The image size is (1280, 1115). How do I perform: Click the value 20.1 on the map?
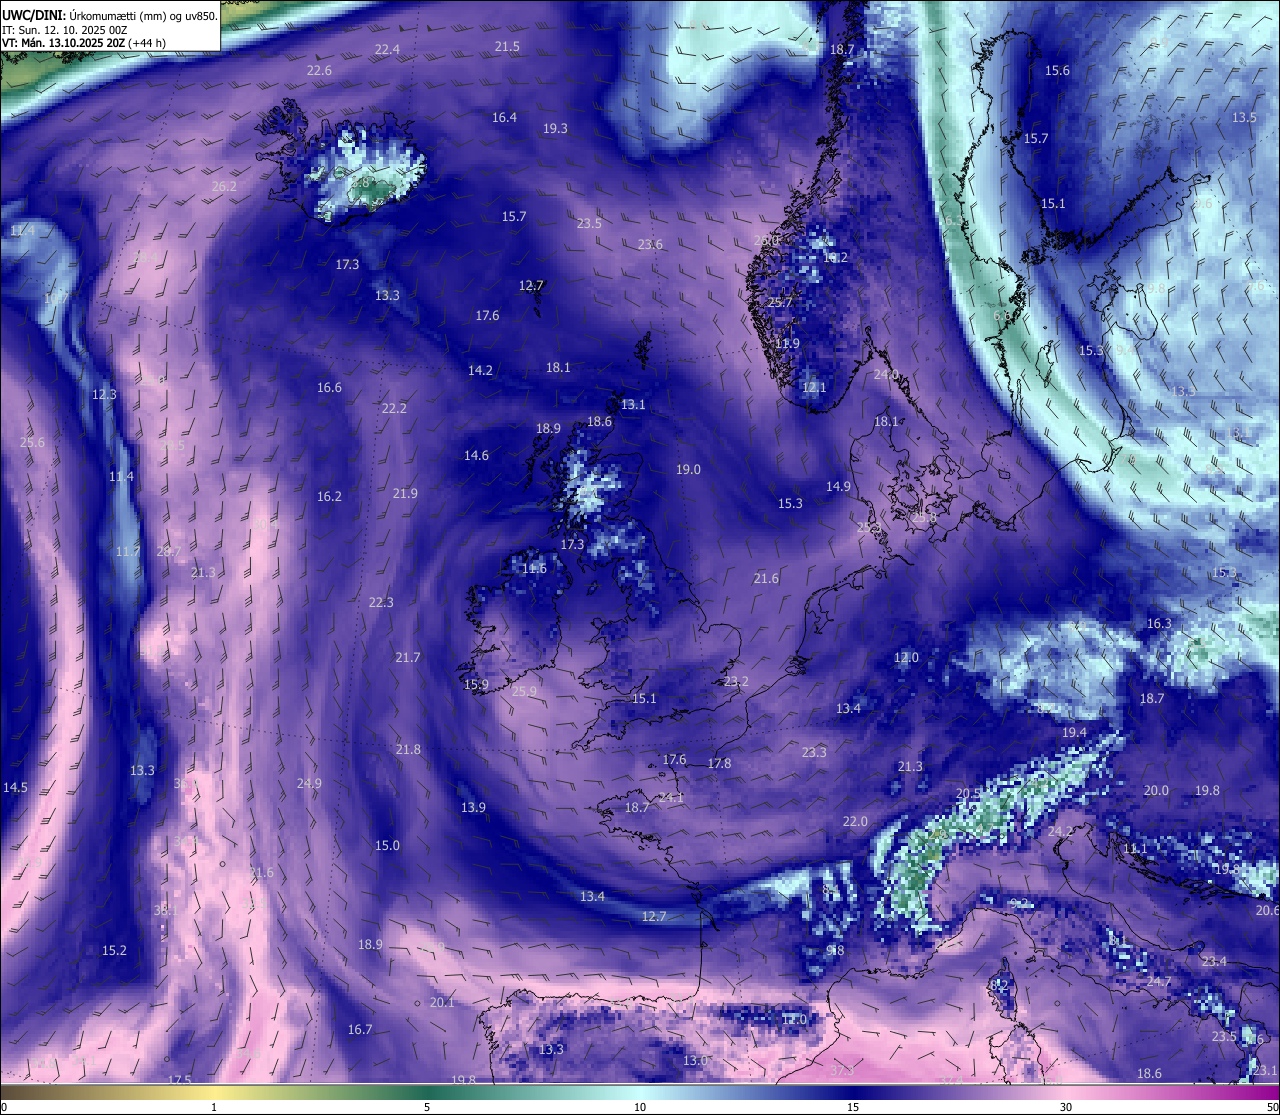[x=442, y=1002]
